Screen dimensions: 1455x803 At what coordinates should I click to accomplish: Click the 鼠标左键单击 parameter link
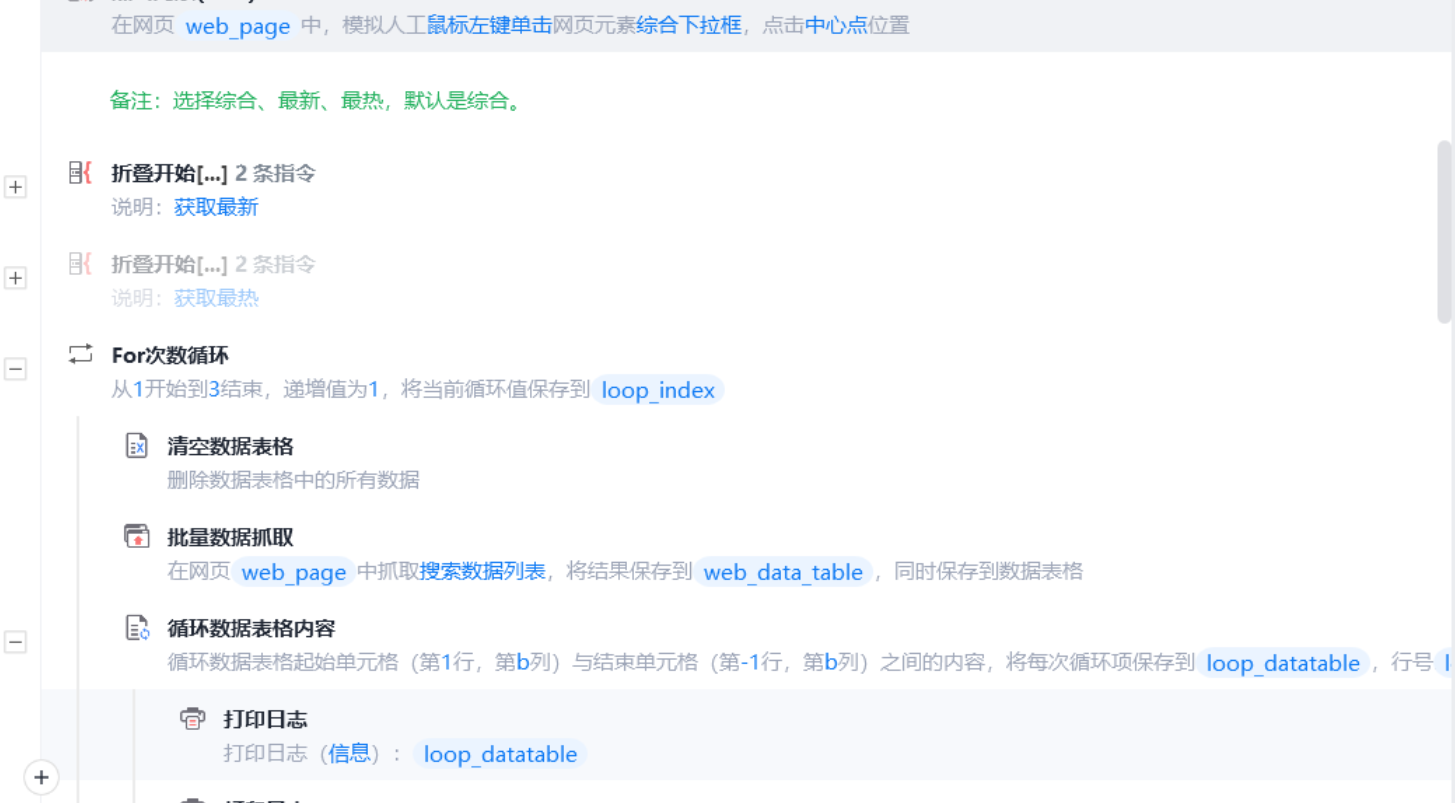490,25
